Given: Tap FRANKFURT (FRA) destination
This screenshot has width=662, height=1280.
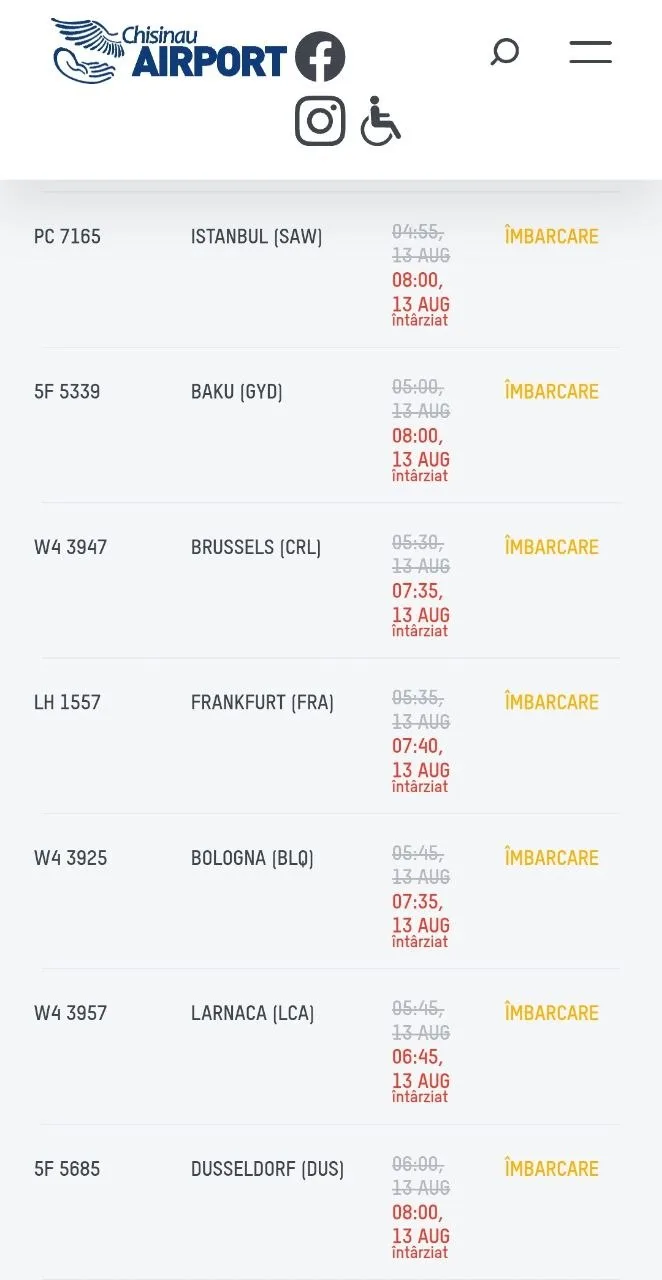Looking at the screenshot, I should [262, 702].
